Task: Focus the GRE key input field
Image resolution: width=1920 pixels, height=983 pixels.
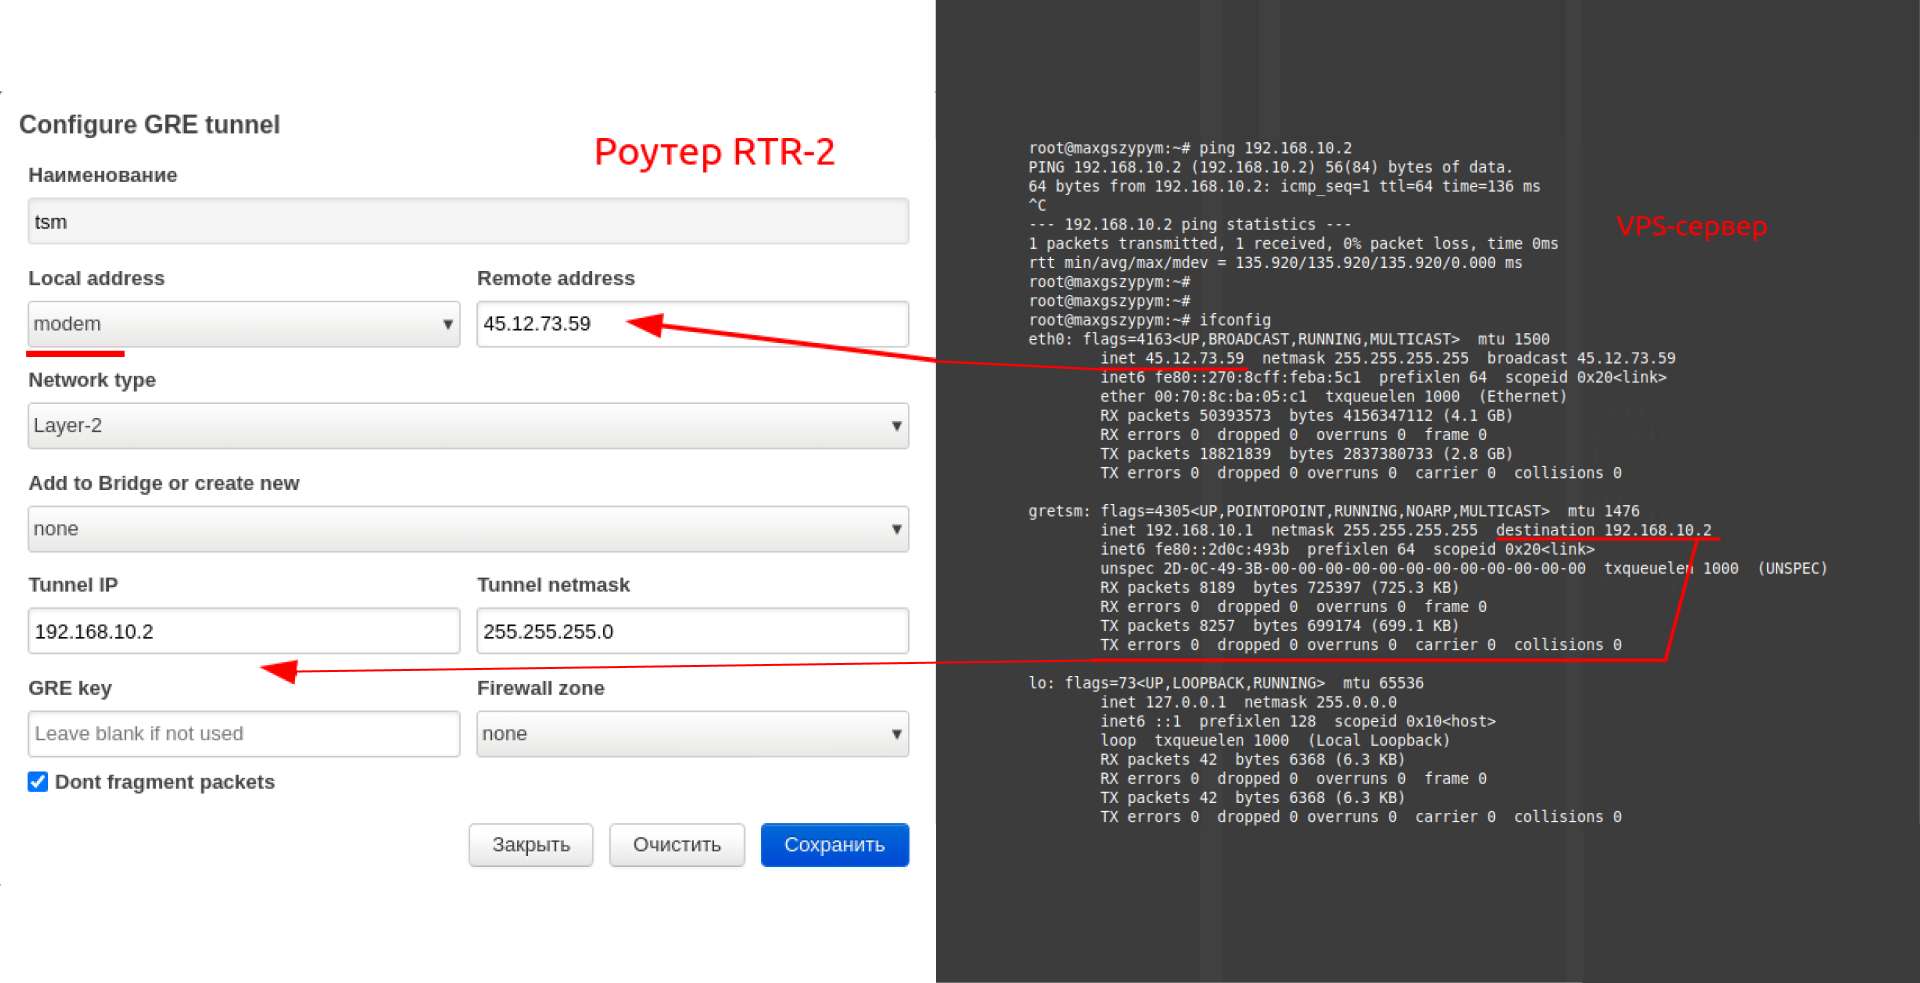Action: 243,734
